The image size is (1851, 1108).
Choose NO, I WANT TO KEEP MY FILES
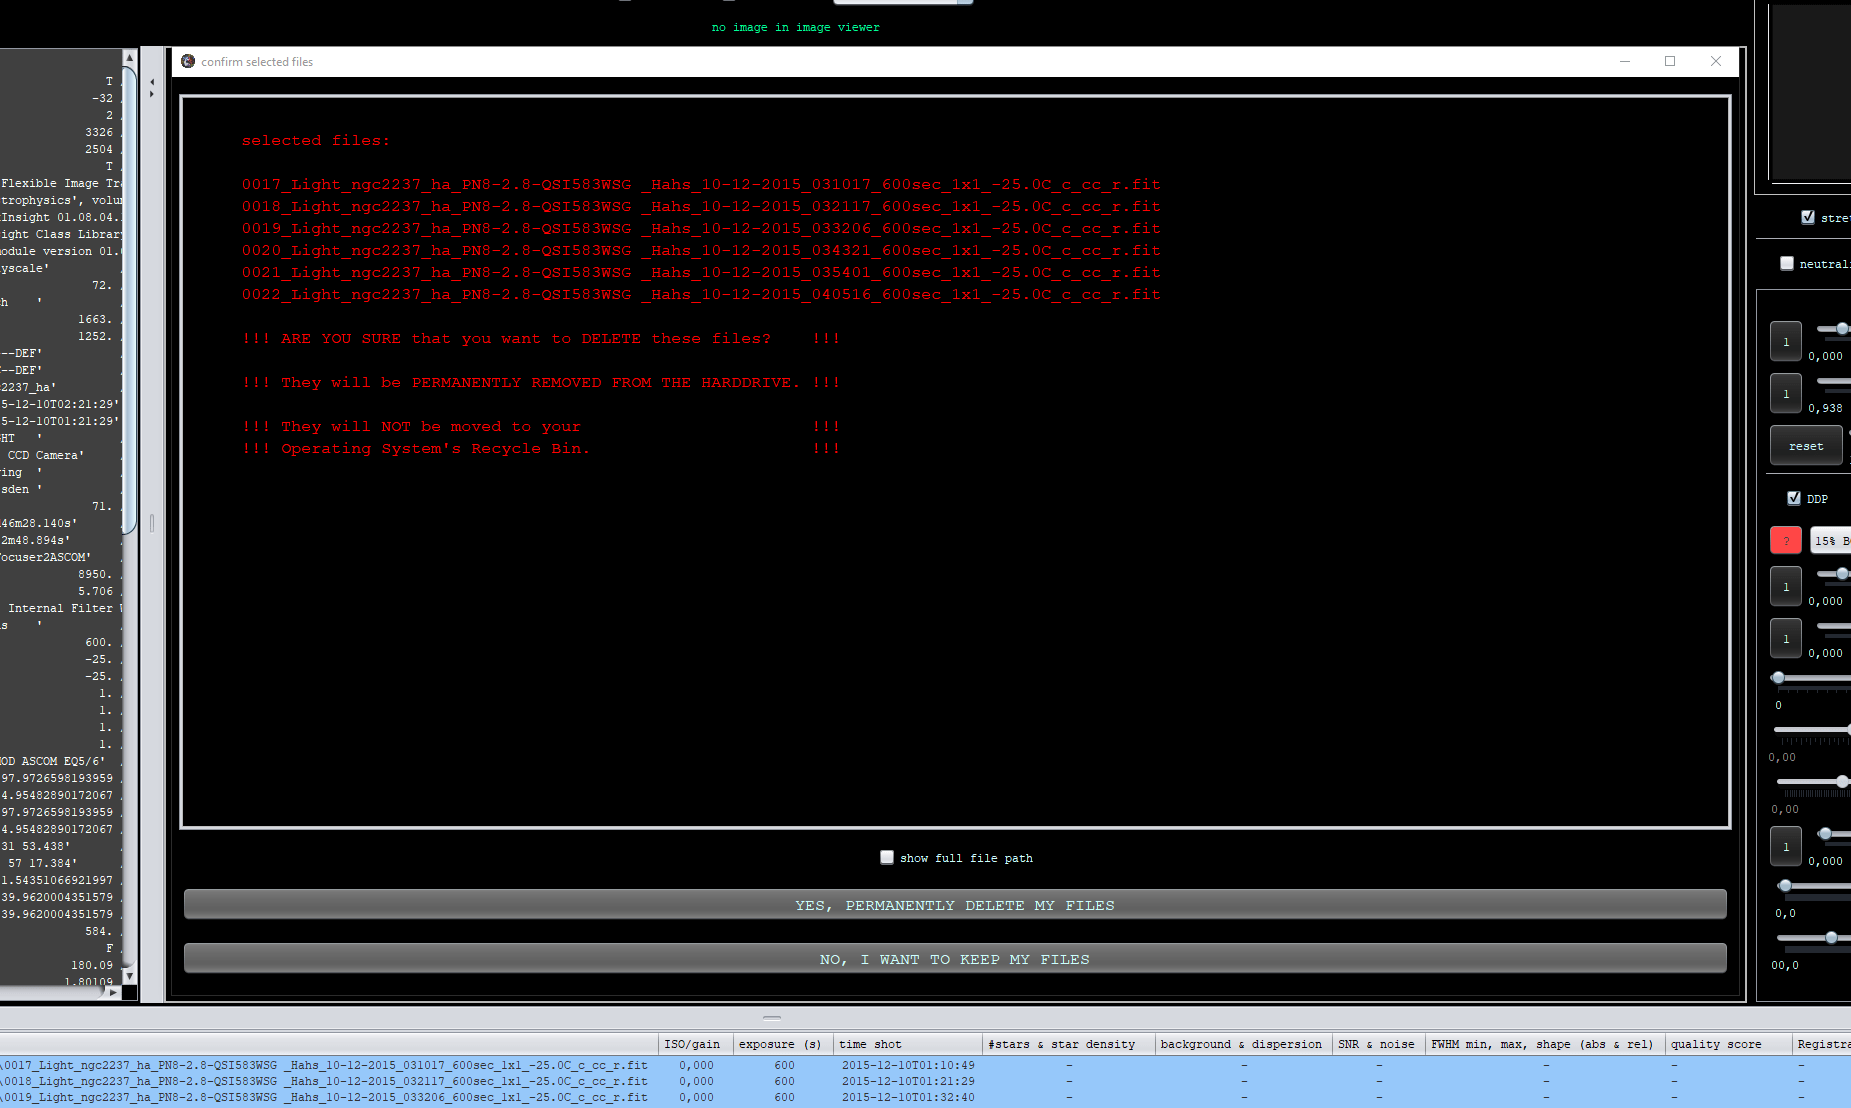[x=955, y=959]
